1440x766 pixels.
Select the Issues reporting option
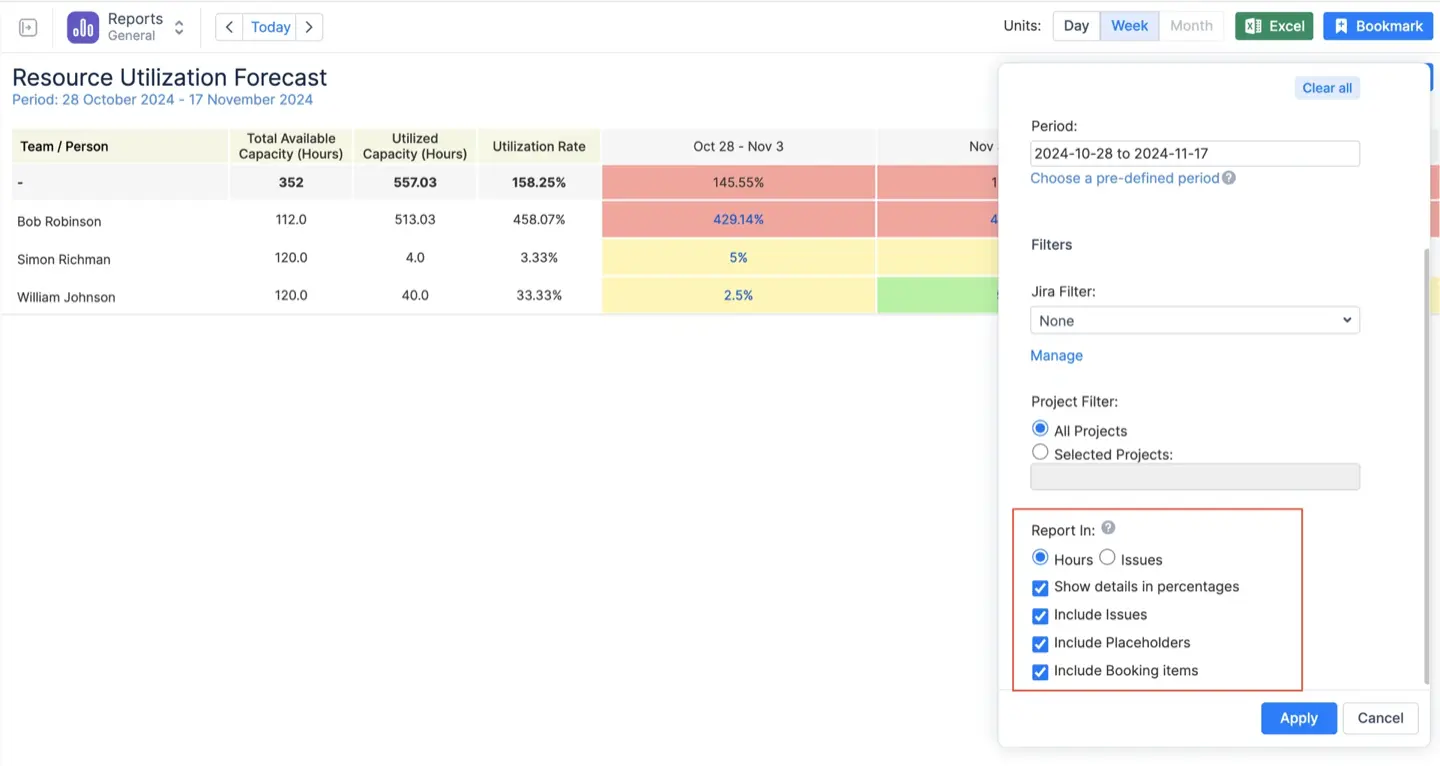coord(1107,557)
